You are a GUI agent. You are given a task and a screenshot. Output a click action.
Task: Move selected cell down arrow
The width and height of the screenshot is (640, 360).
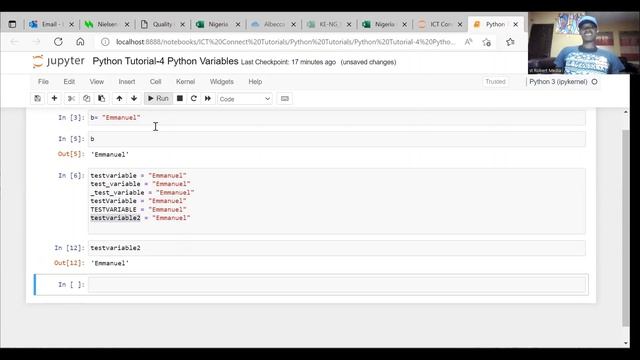click(134, 99)
